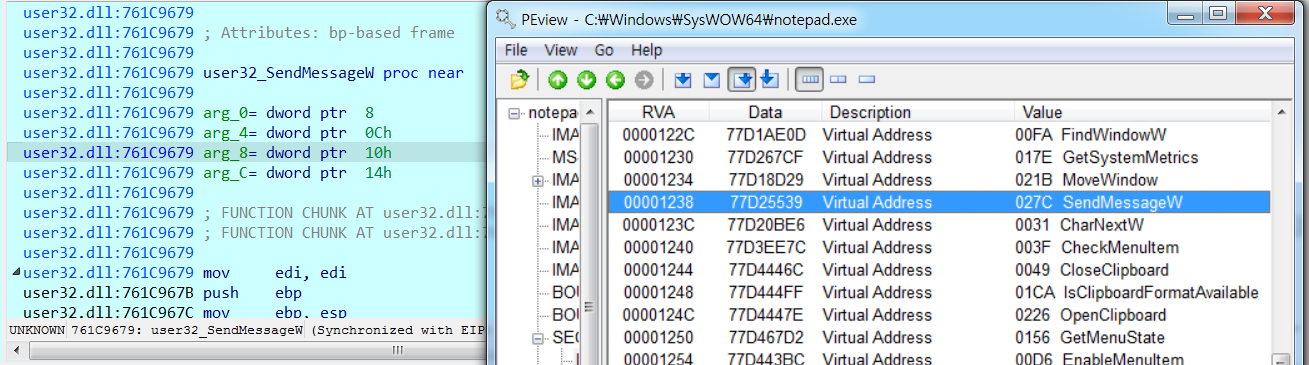Click Data cell 77D267CF
Screen dimensions: 1309x365
tap(764, 158)
